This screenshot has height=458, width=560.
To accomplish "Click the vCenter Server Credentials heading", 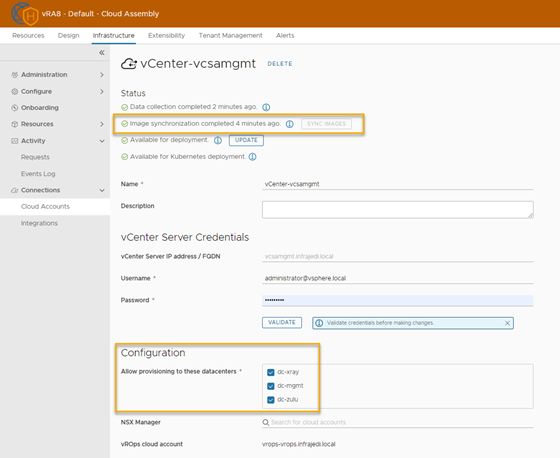I will 185,237.
